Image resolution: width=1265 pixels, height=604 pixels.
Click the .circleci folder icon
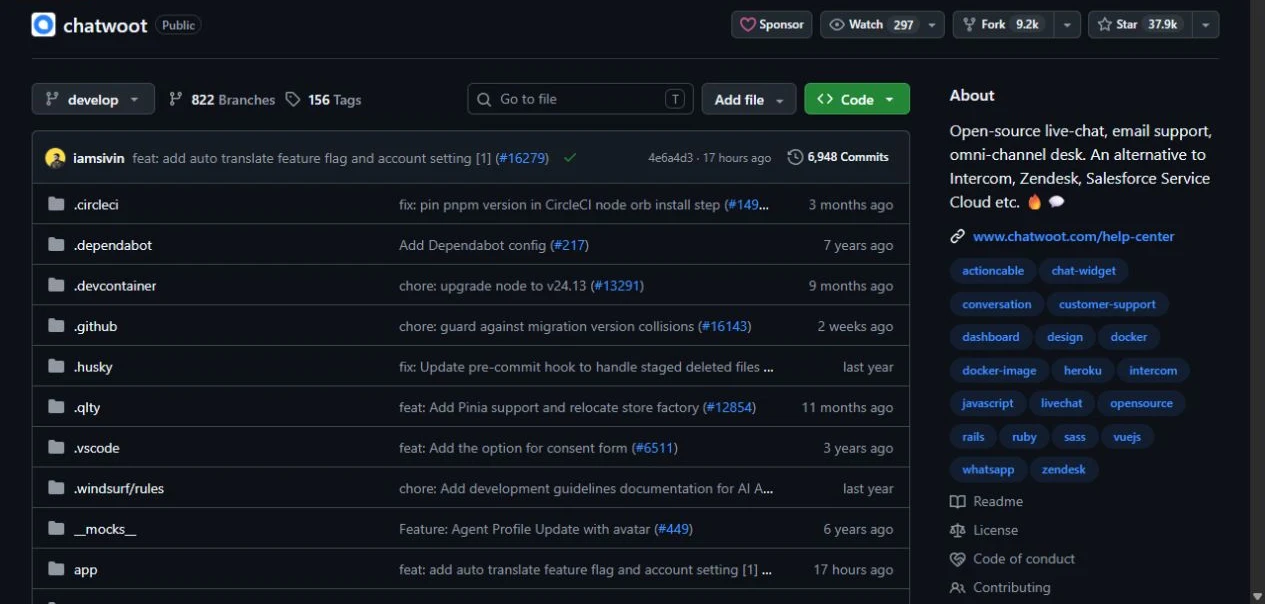pos(56,204)
